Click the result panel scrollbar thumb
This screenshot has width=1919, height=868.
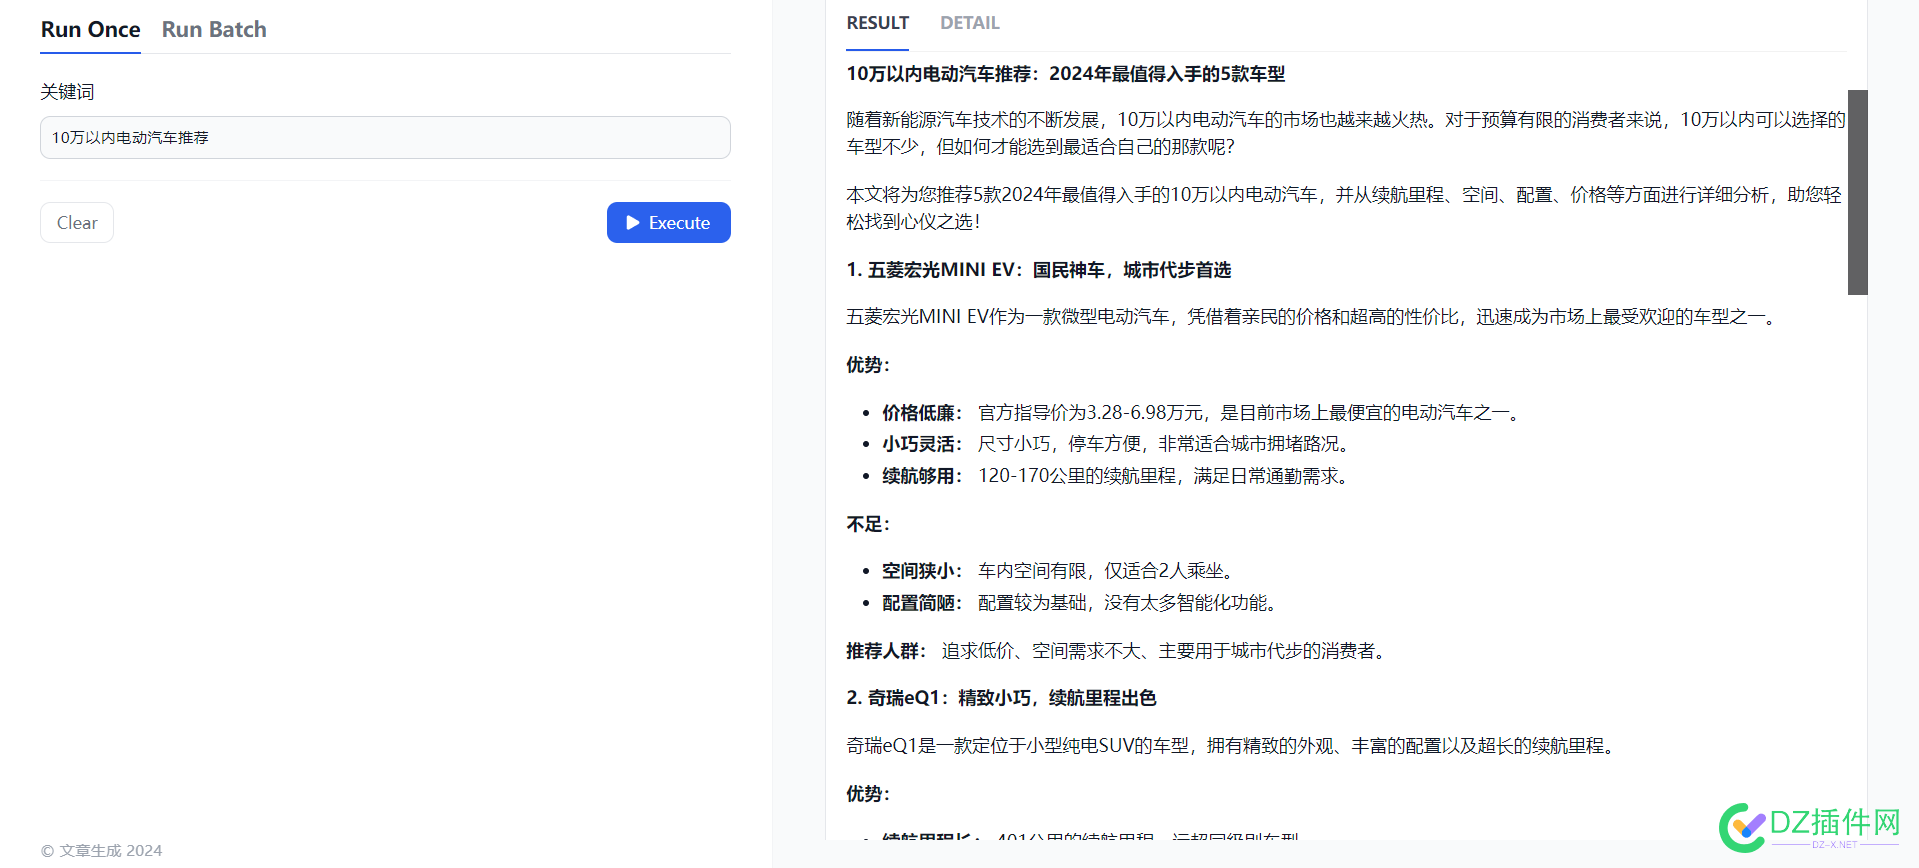[x=1857, y=192]
